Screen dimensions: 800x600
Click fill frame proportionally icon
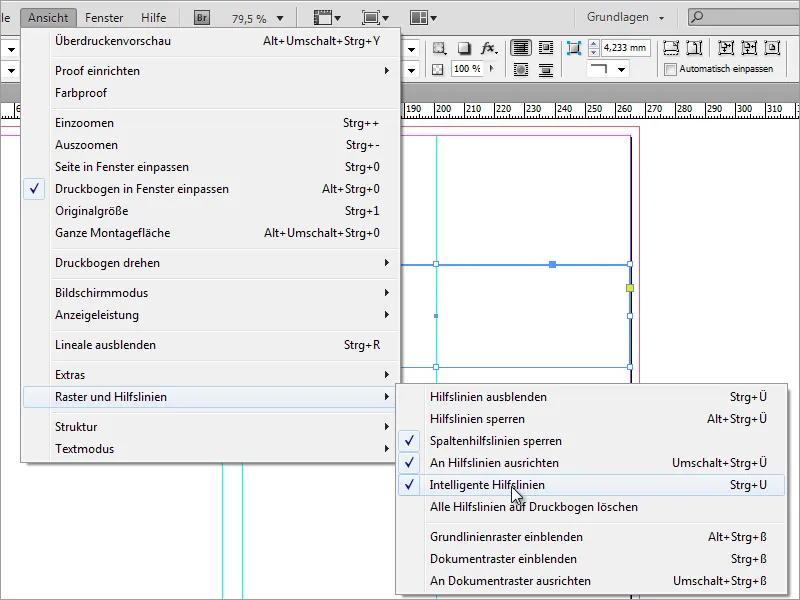pos(671,48)
